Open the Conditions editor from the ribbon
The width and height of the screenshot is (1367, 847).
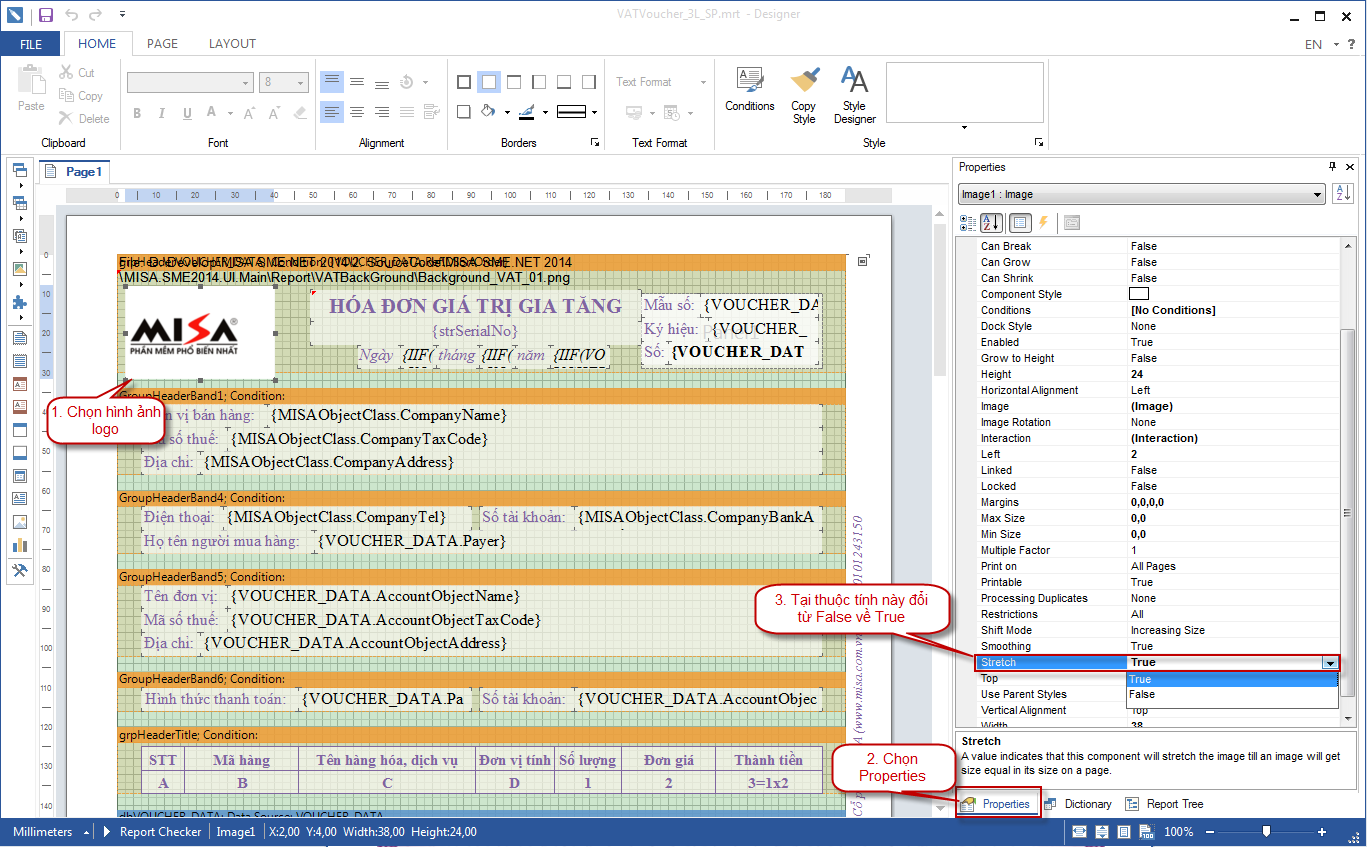(x=749, y=90)
